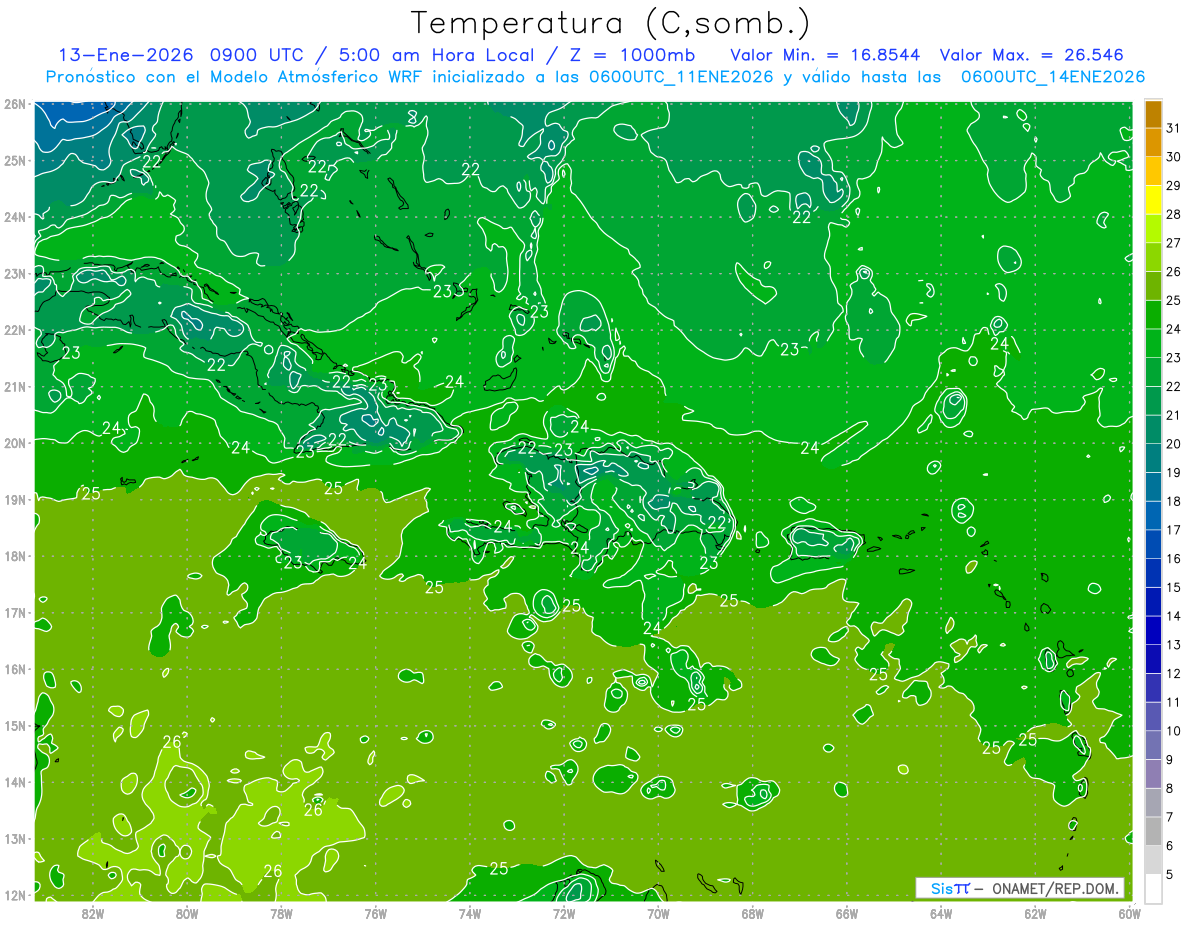The width and height of the screenshot is (1200, 927).
Task: Click the 16N latitude axis label
Action: [x=14, y=669]
